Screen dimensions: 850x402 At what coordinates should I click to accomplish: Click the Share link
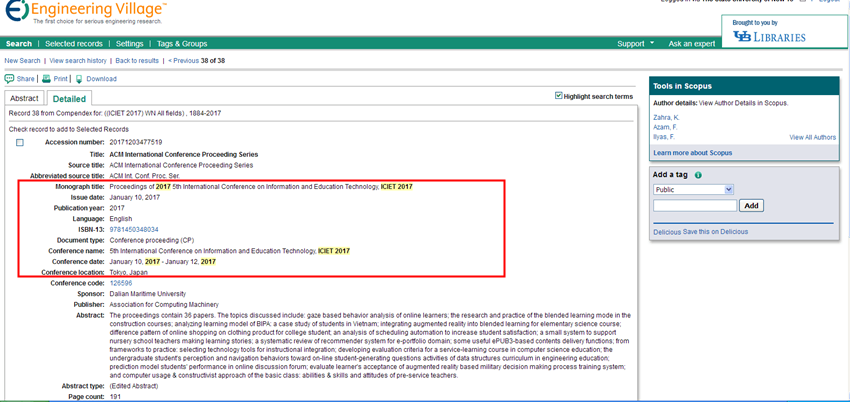tap(25, 79)
